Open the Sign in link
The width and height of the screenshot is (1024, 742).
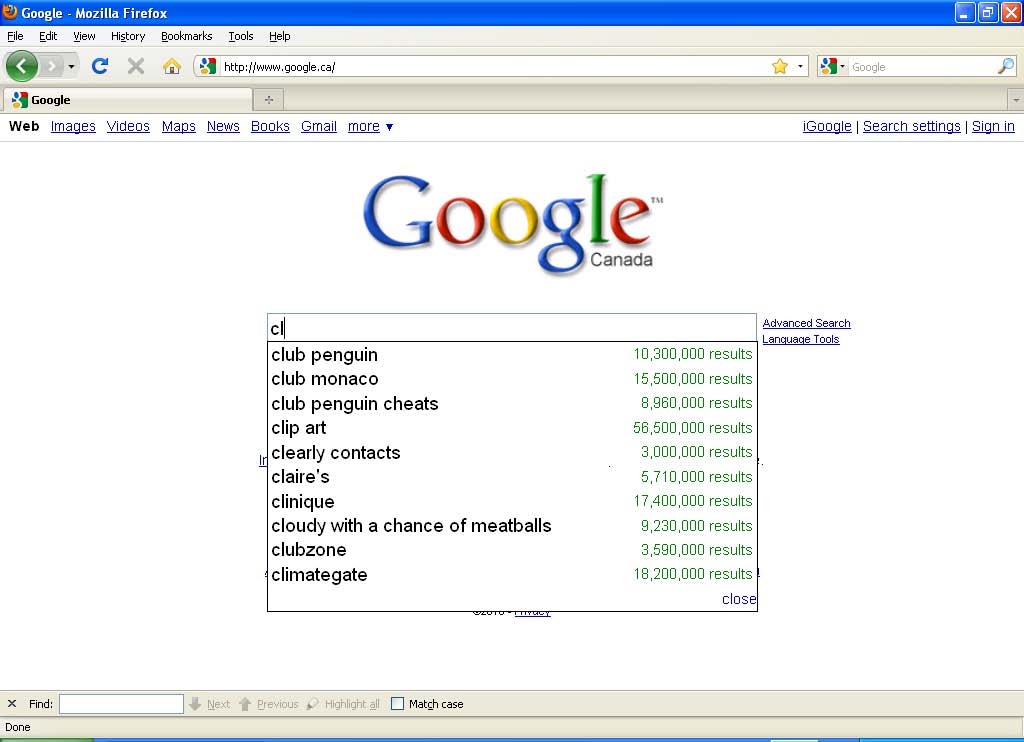point(992,127)
